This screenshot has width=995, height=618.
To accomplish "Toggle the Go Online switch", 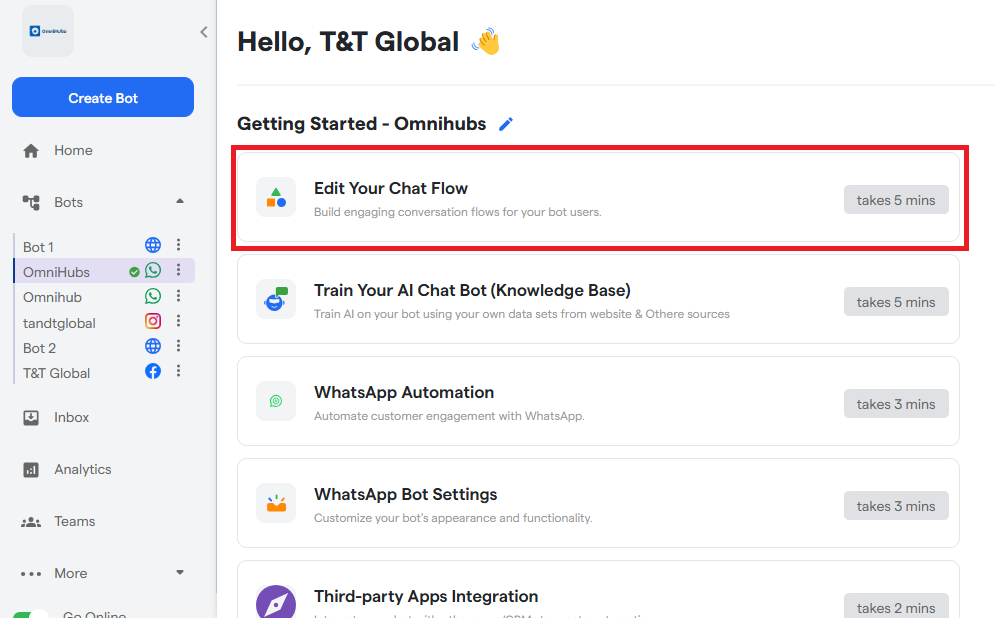I will click(x=30, y=612).
